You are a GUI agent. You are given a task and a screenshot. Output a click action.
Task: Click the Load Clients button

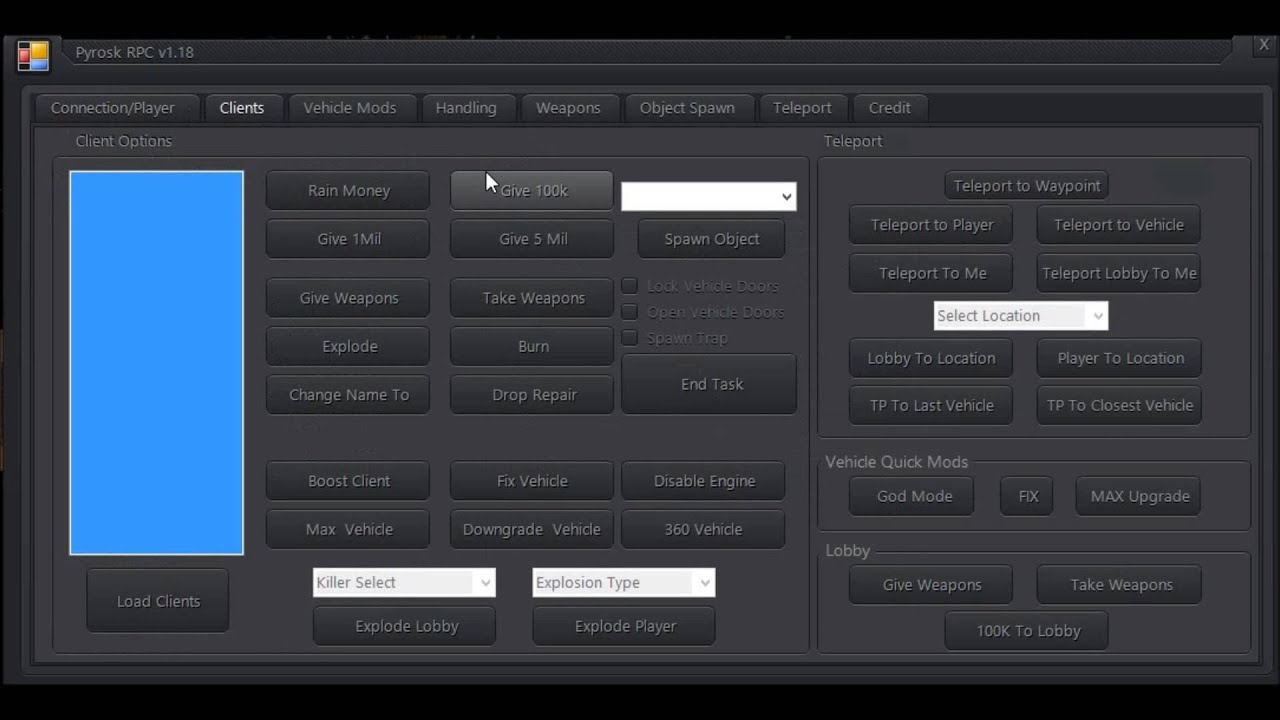[x=158, y=601]
